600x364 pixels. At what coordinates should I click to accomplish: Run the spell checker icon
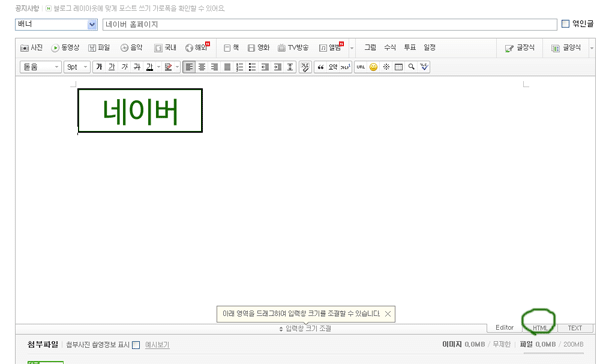424,67
